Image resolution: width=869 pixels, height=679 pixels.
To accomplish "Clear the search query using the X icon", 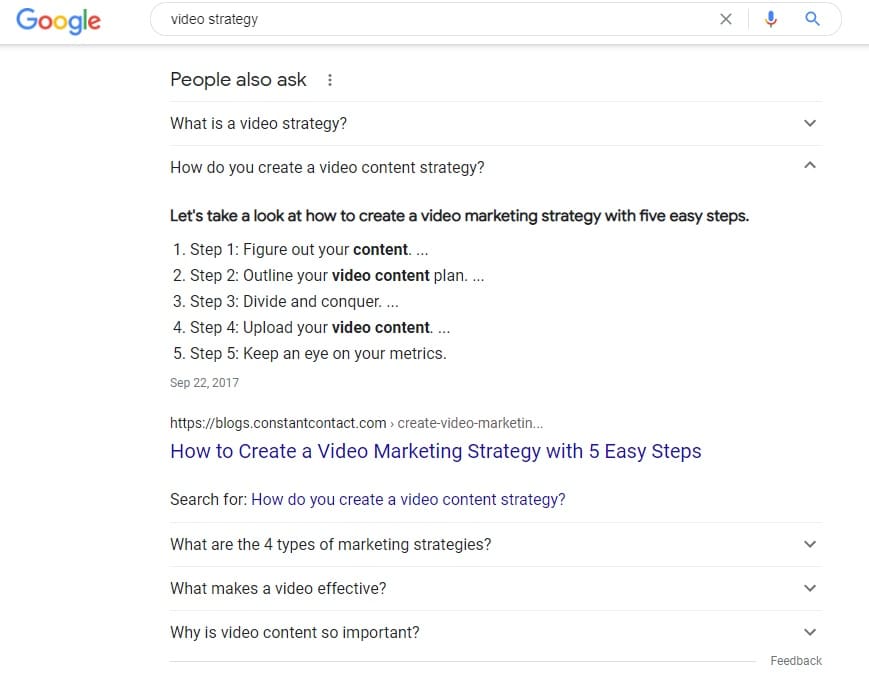I will [x=726, y=18].
